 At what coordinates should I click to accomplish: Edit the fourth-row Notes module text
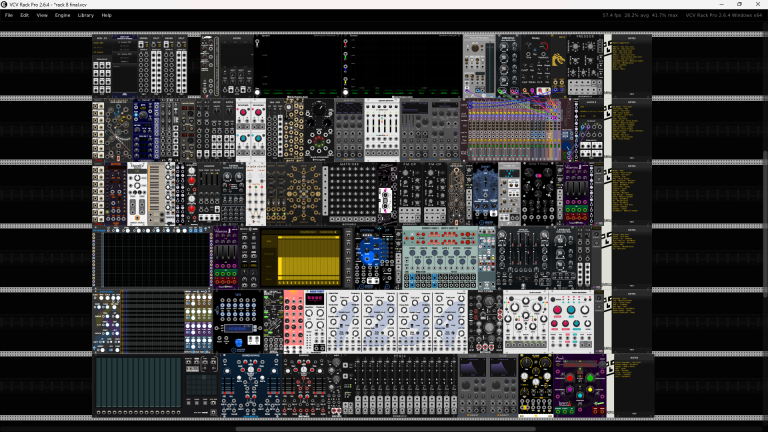(x=632, y=258)
